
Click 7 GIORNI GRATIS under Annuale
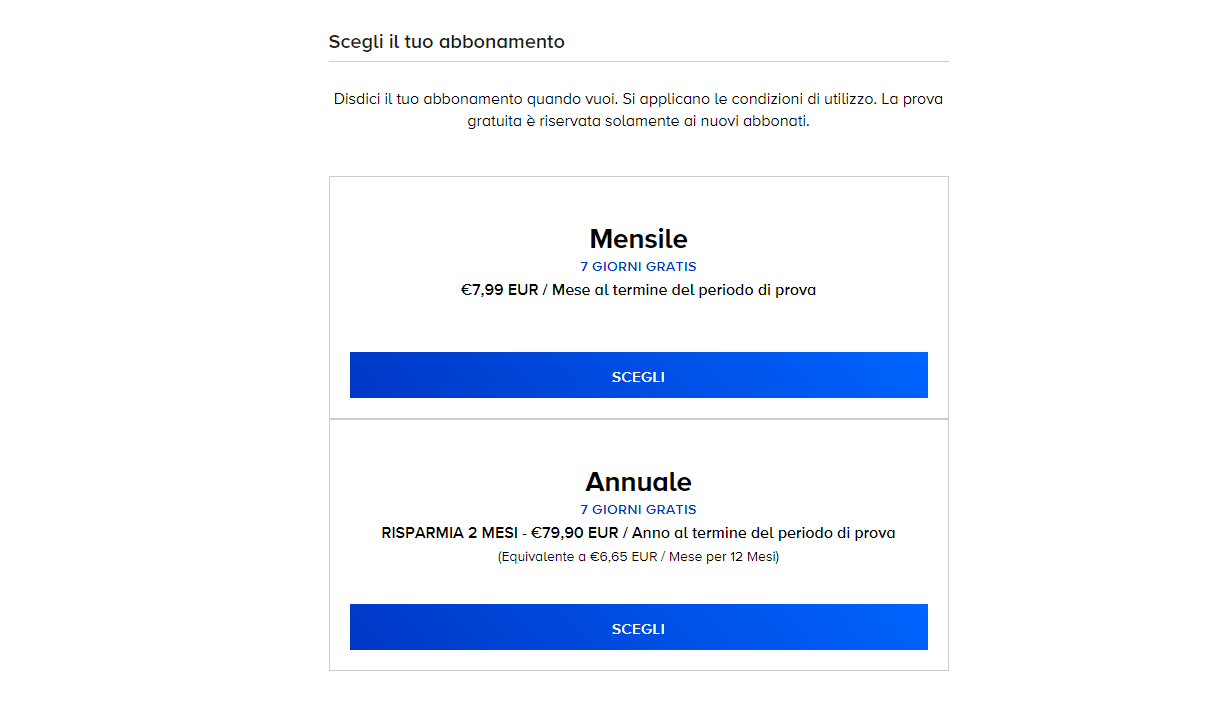[638, 510]
